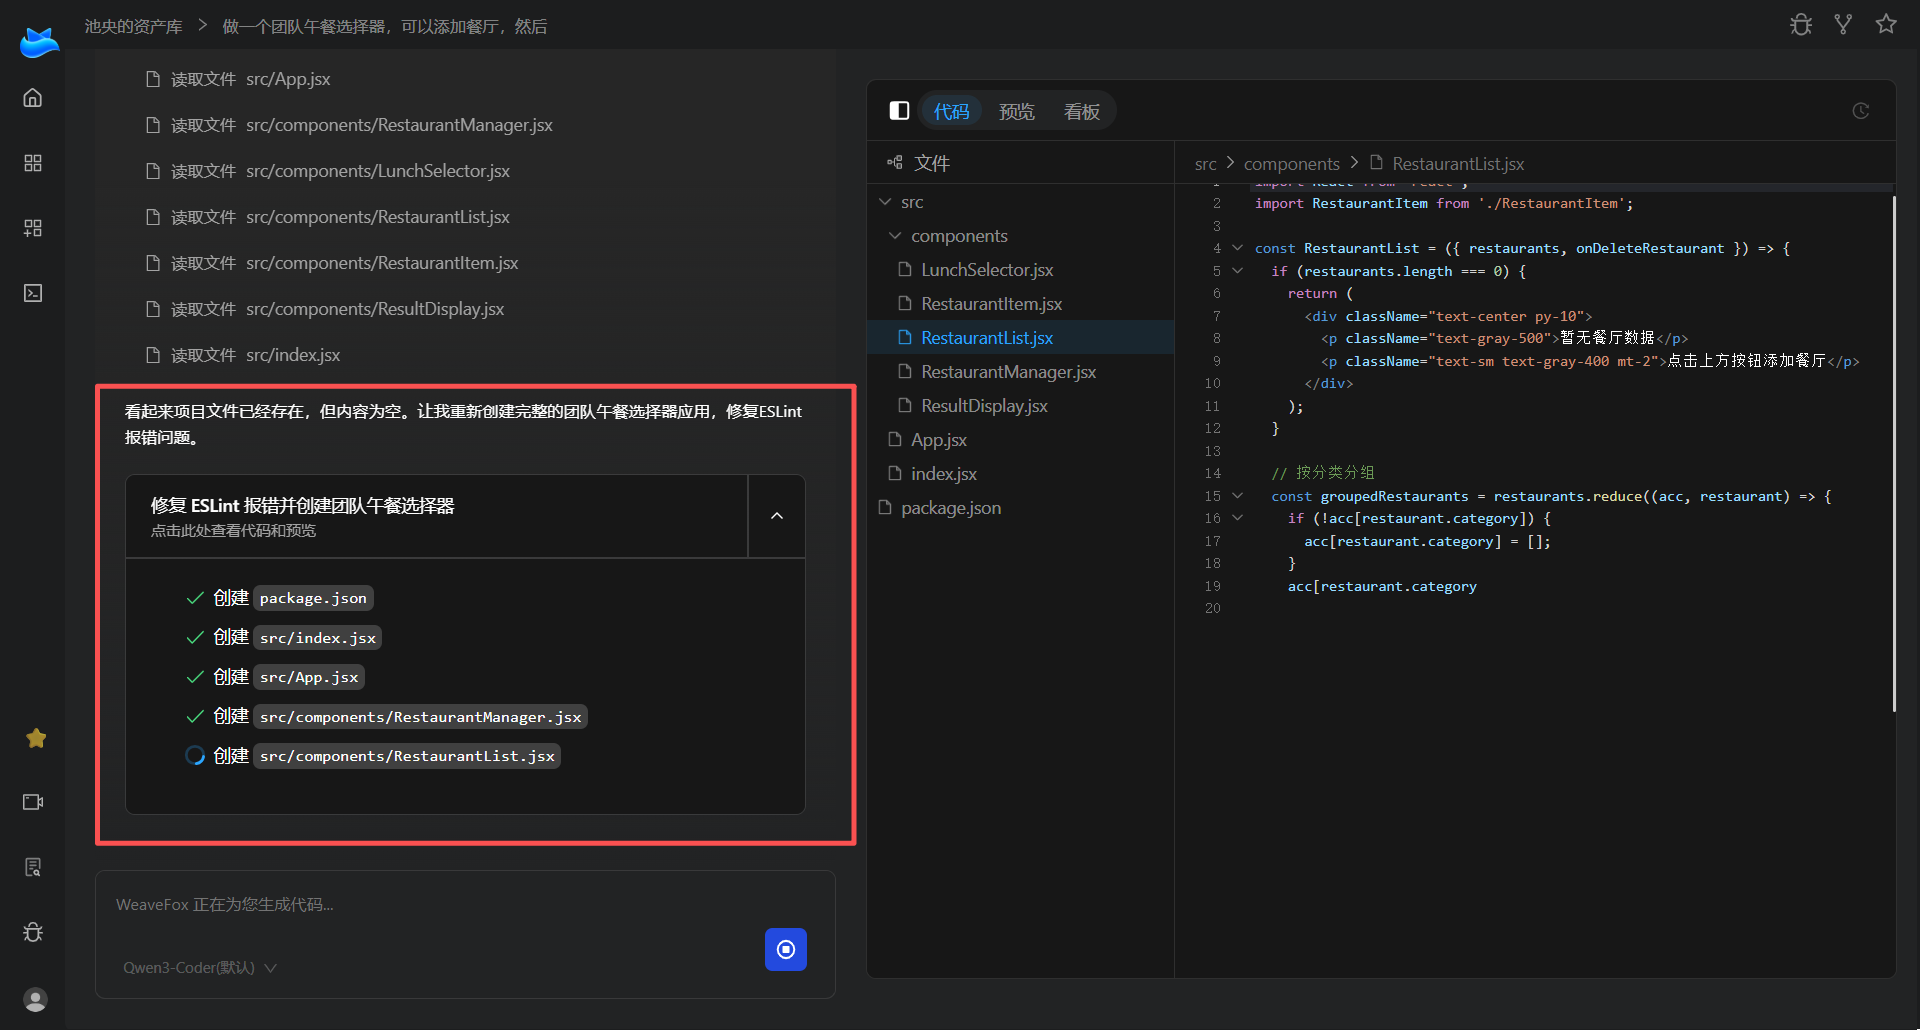Viewport: 1920px width, 1030px height.
Task: Switch to the 代码 tab
Action: tap(951, 111)
